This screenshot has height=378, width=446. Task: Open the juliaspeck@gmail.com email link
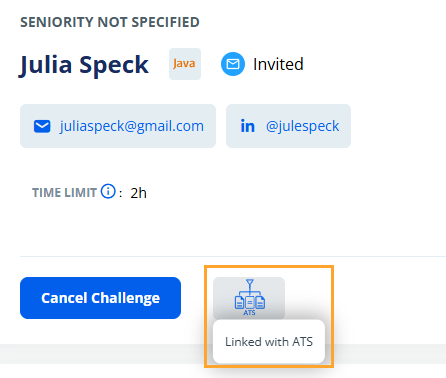click(x=132, y=126)
